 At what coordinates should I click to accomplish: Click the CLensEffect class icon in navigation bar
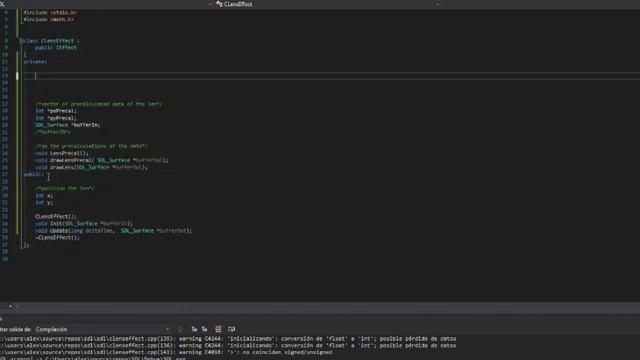[219, 4]
